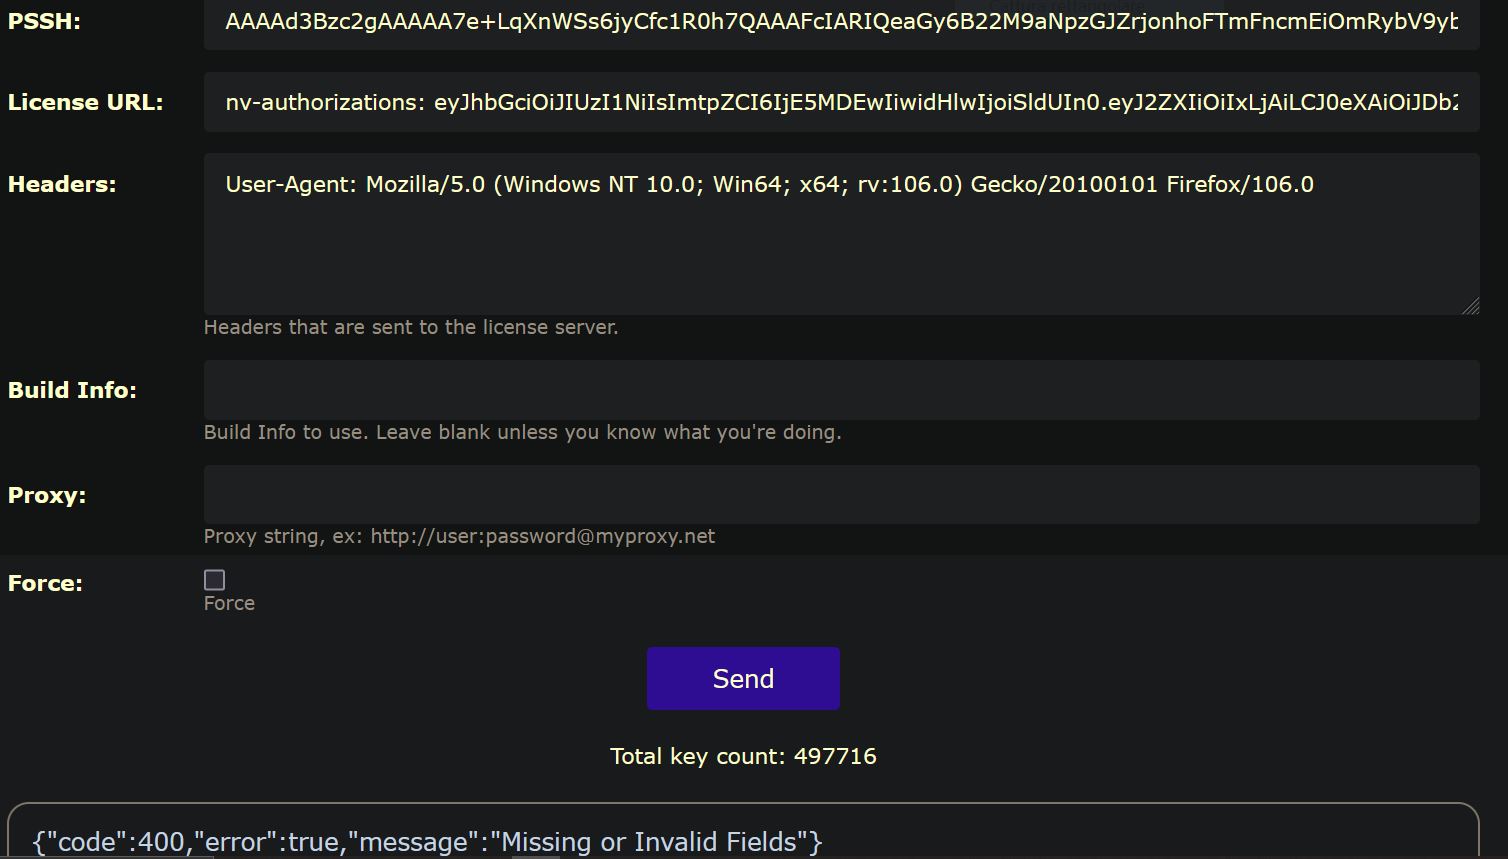The image size is (1508, 859).
Task: Focus the License URL text box
Action: coord(840,102)
